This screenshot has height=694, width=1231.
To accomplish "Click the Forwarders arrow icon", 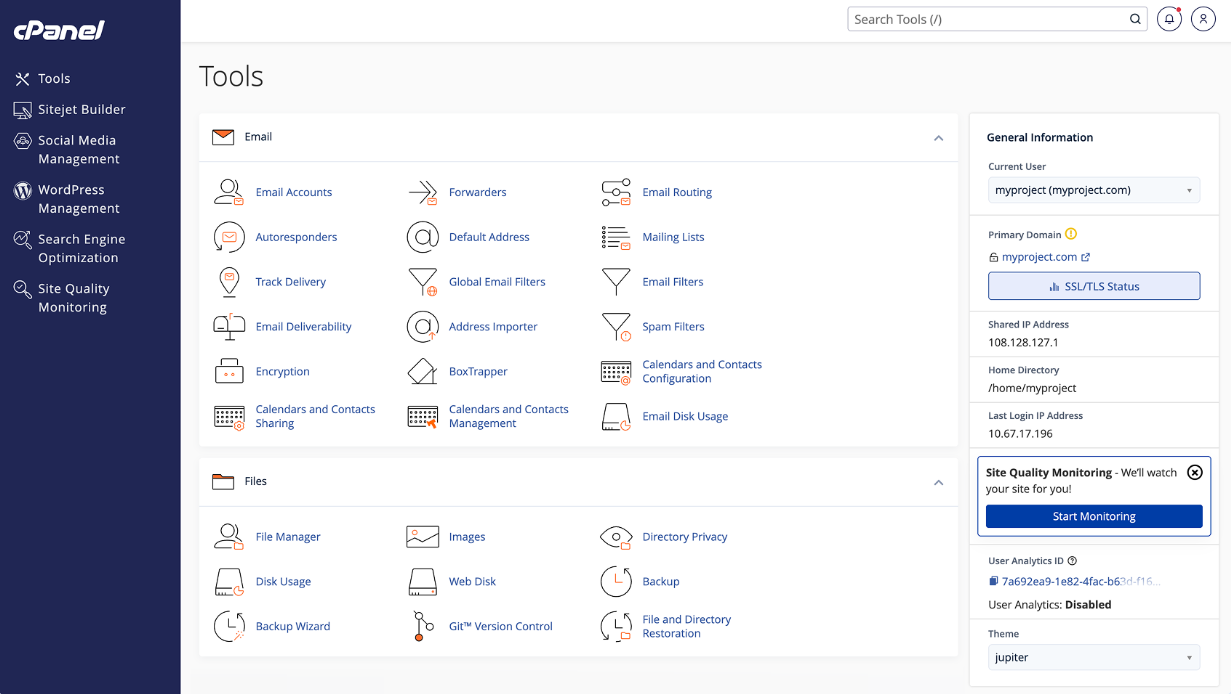I will click(x=423, y=192).
